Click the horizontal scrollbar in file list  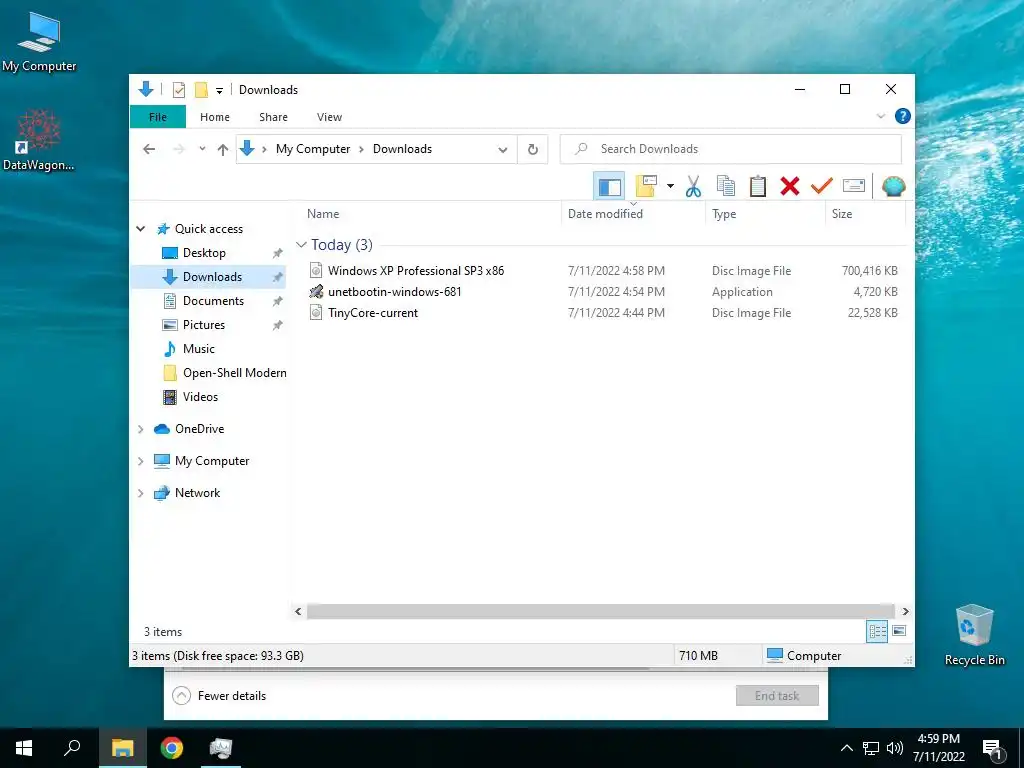coord(600,611)
